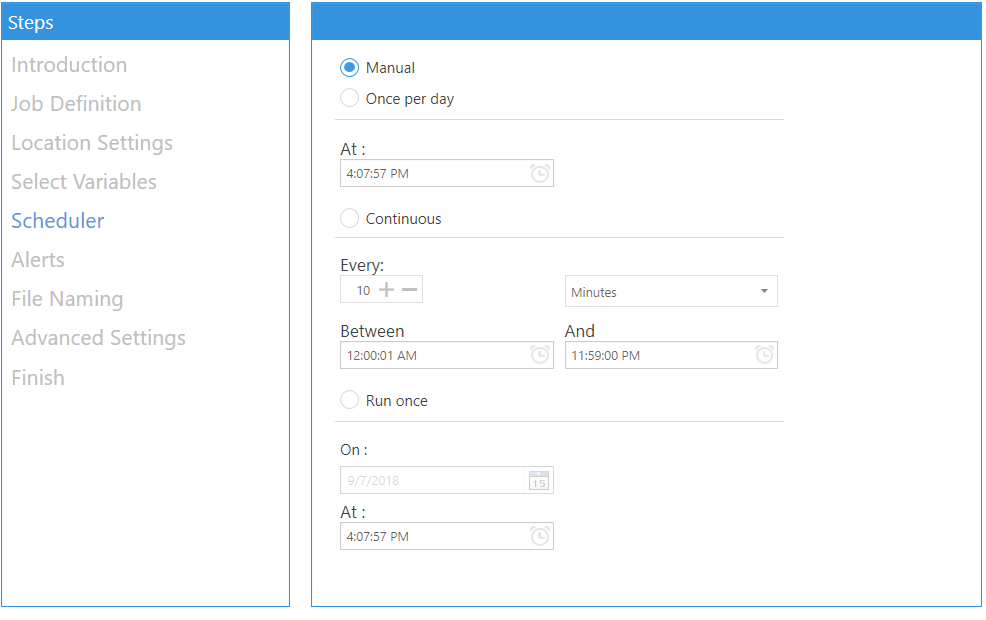Open the Minutes interval dropdown
The image size is (986, 620).
(671, 291)
